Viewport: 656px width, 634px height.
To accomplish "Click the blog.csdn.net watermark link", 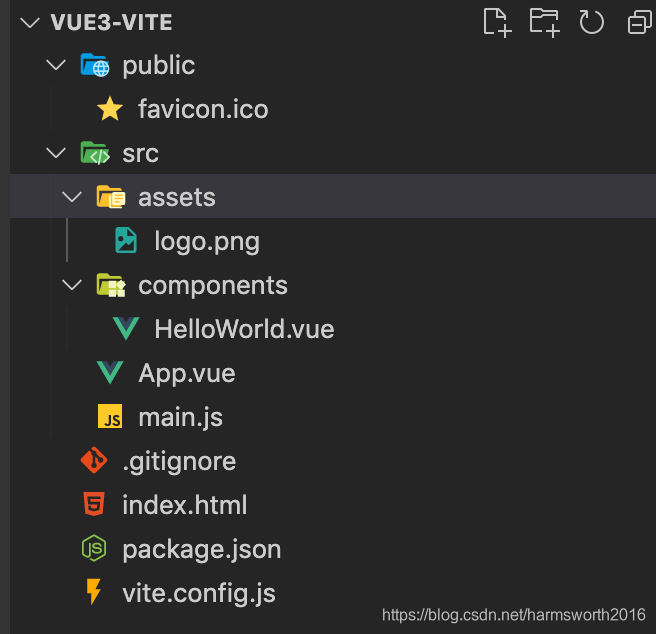I will [513, 615].
